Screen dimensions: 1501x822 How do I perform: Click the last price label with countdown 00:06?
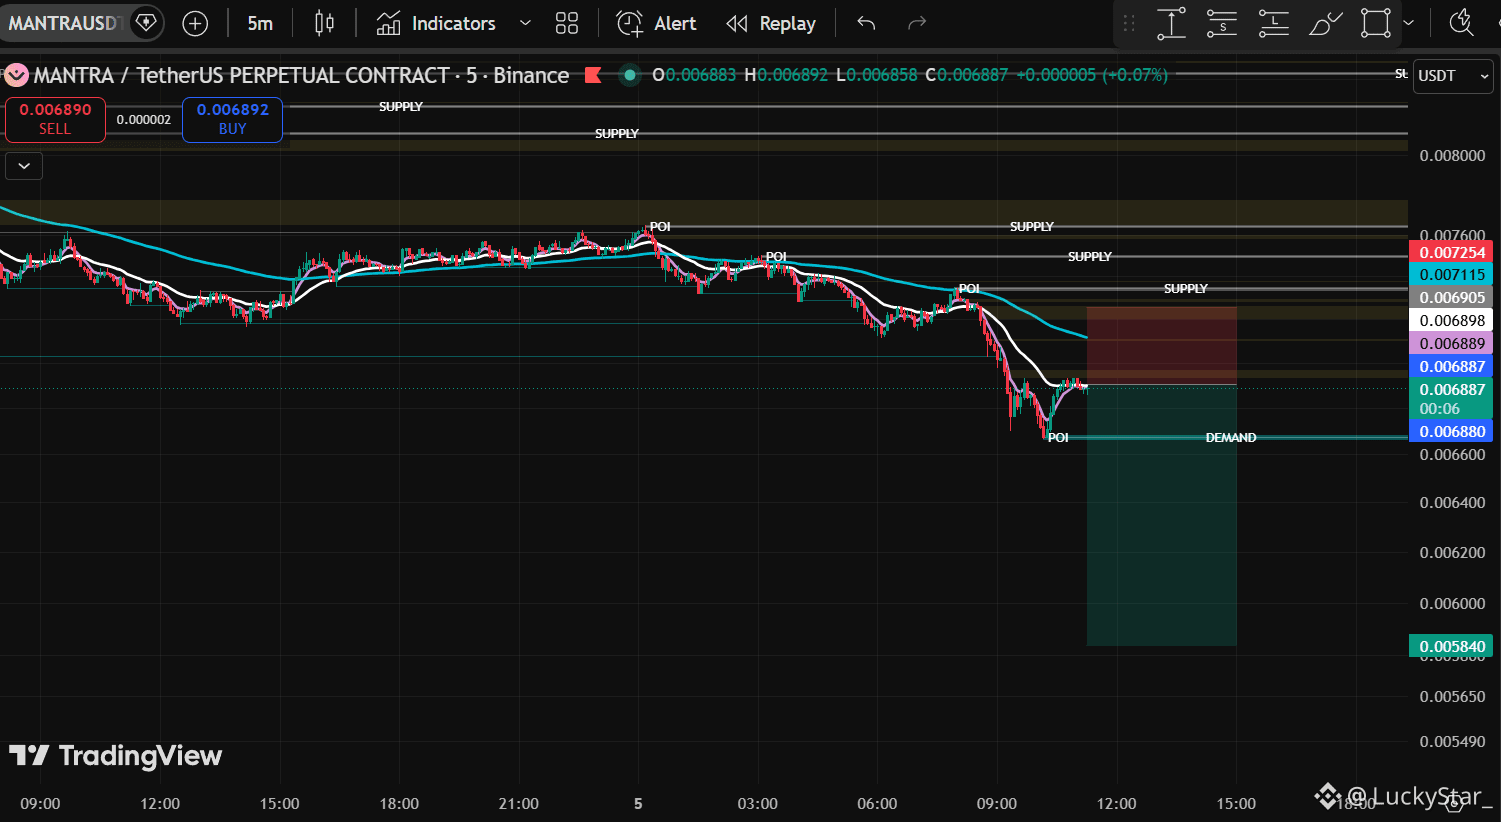tap(1451, 399)
